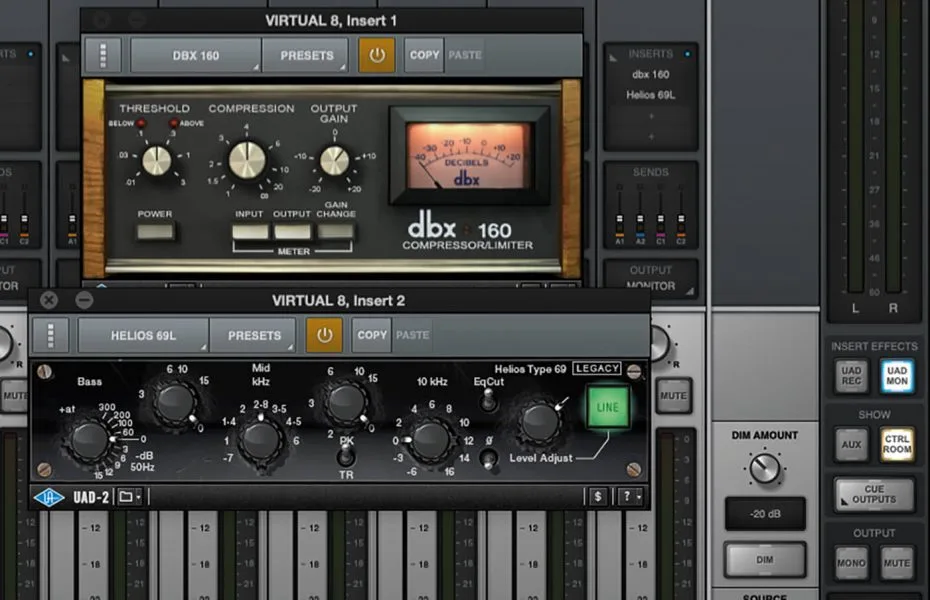Click the C2 send fader in SENDS

[x=681, y=221]
